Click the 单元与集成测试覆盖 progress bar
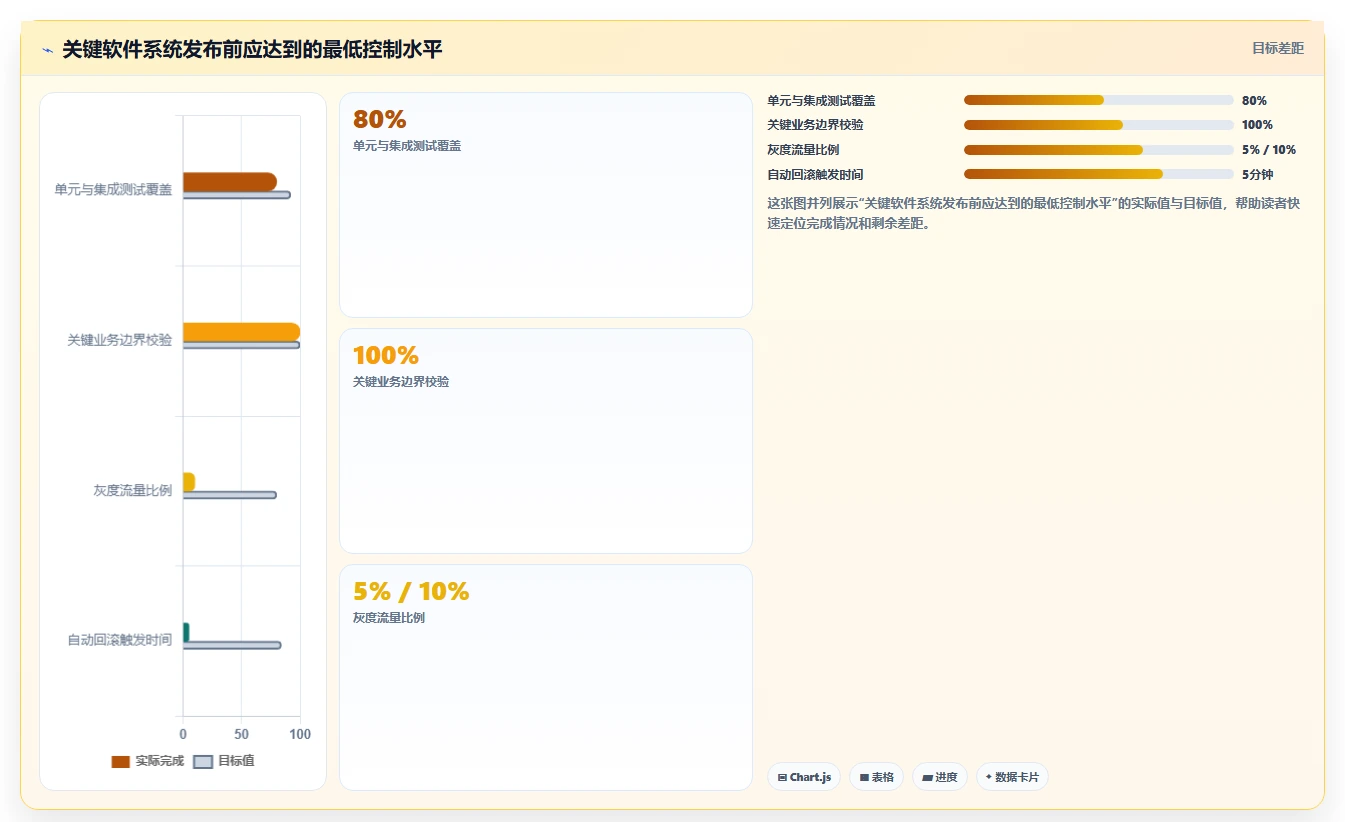Image resolution: width=1345 pixels, height=822 pixels. [x=1098, y=100]
